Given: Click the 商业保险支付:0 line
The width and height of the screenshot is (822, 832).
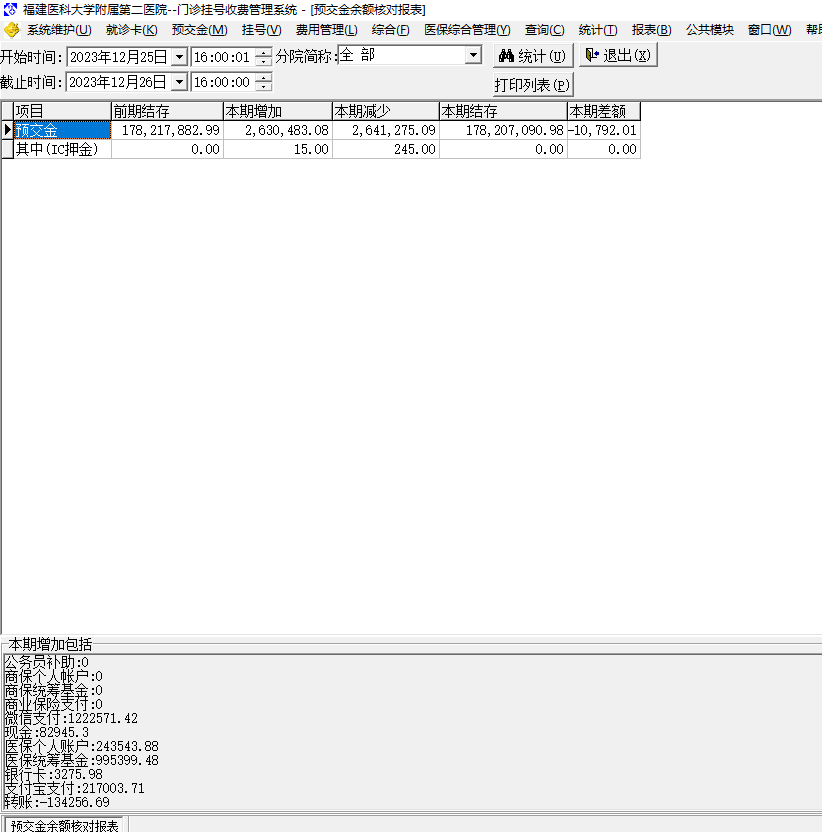Looking at the screenshot, I should click(54, 704).
